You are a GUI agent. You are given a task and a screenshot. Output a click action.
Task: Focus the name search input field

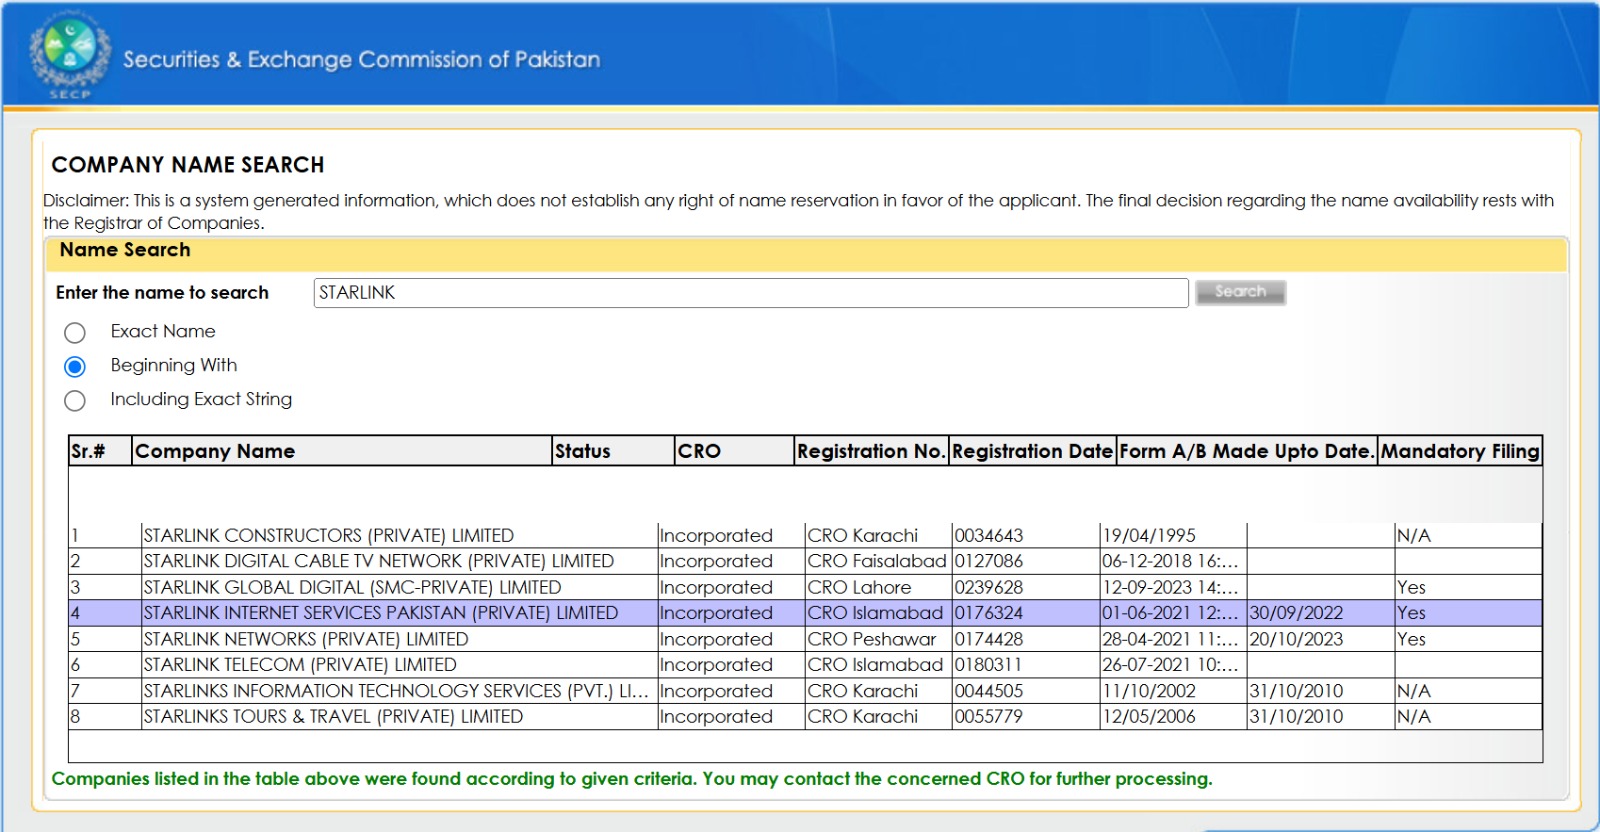coord(751,292)
